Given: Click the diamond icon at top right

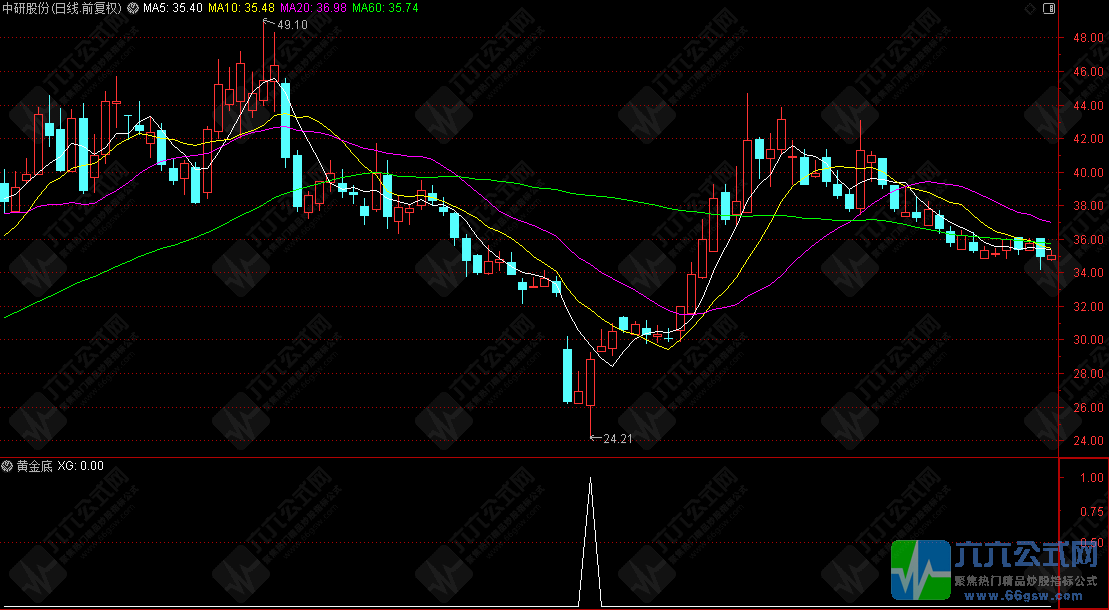Looking at the screenshot, I should (x=1030, y=8).
